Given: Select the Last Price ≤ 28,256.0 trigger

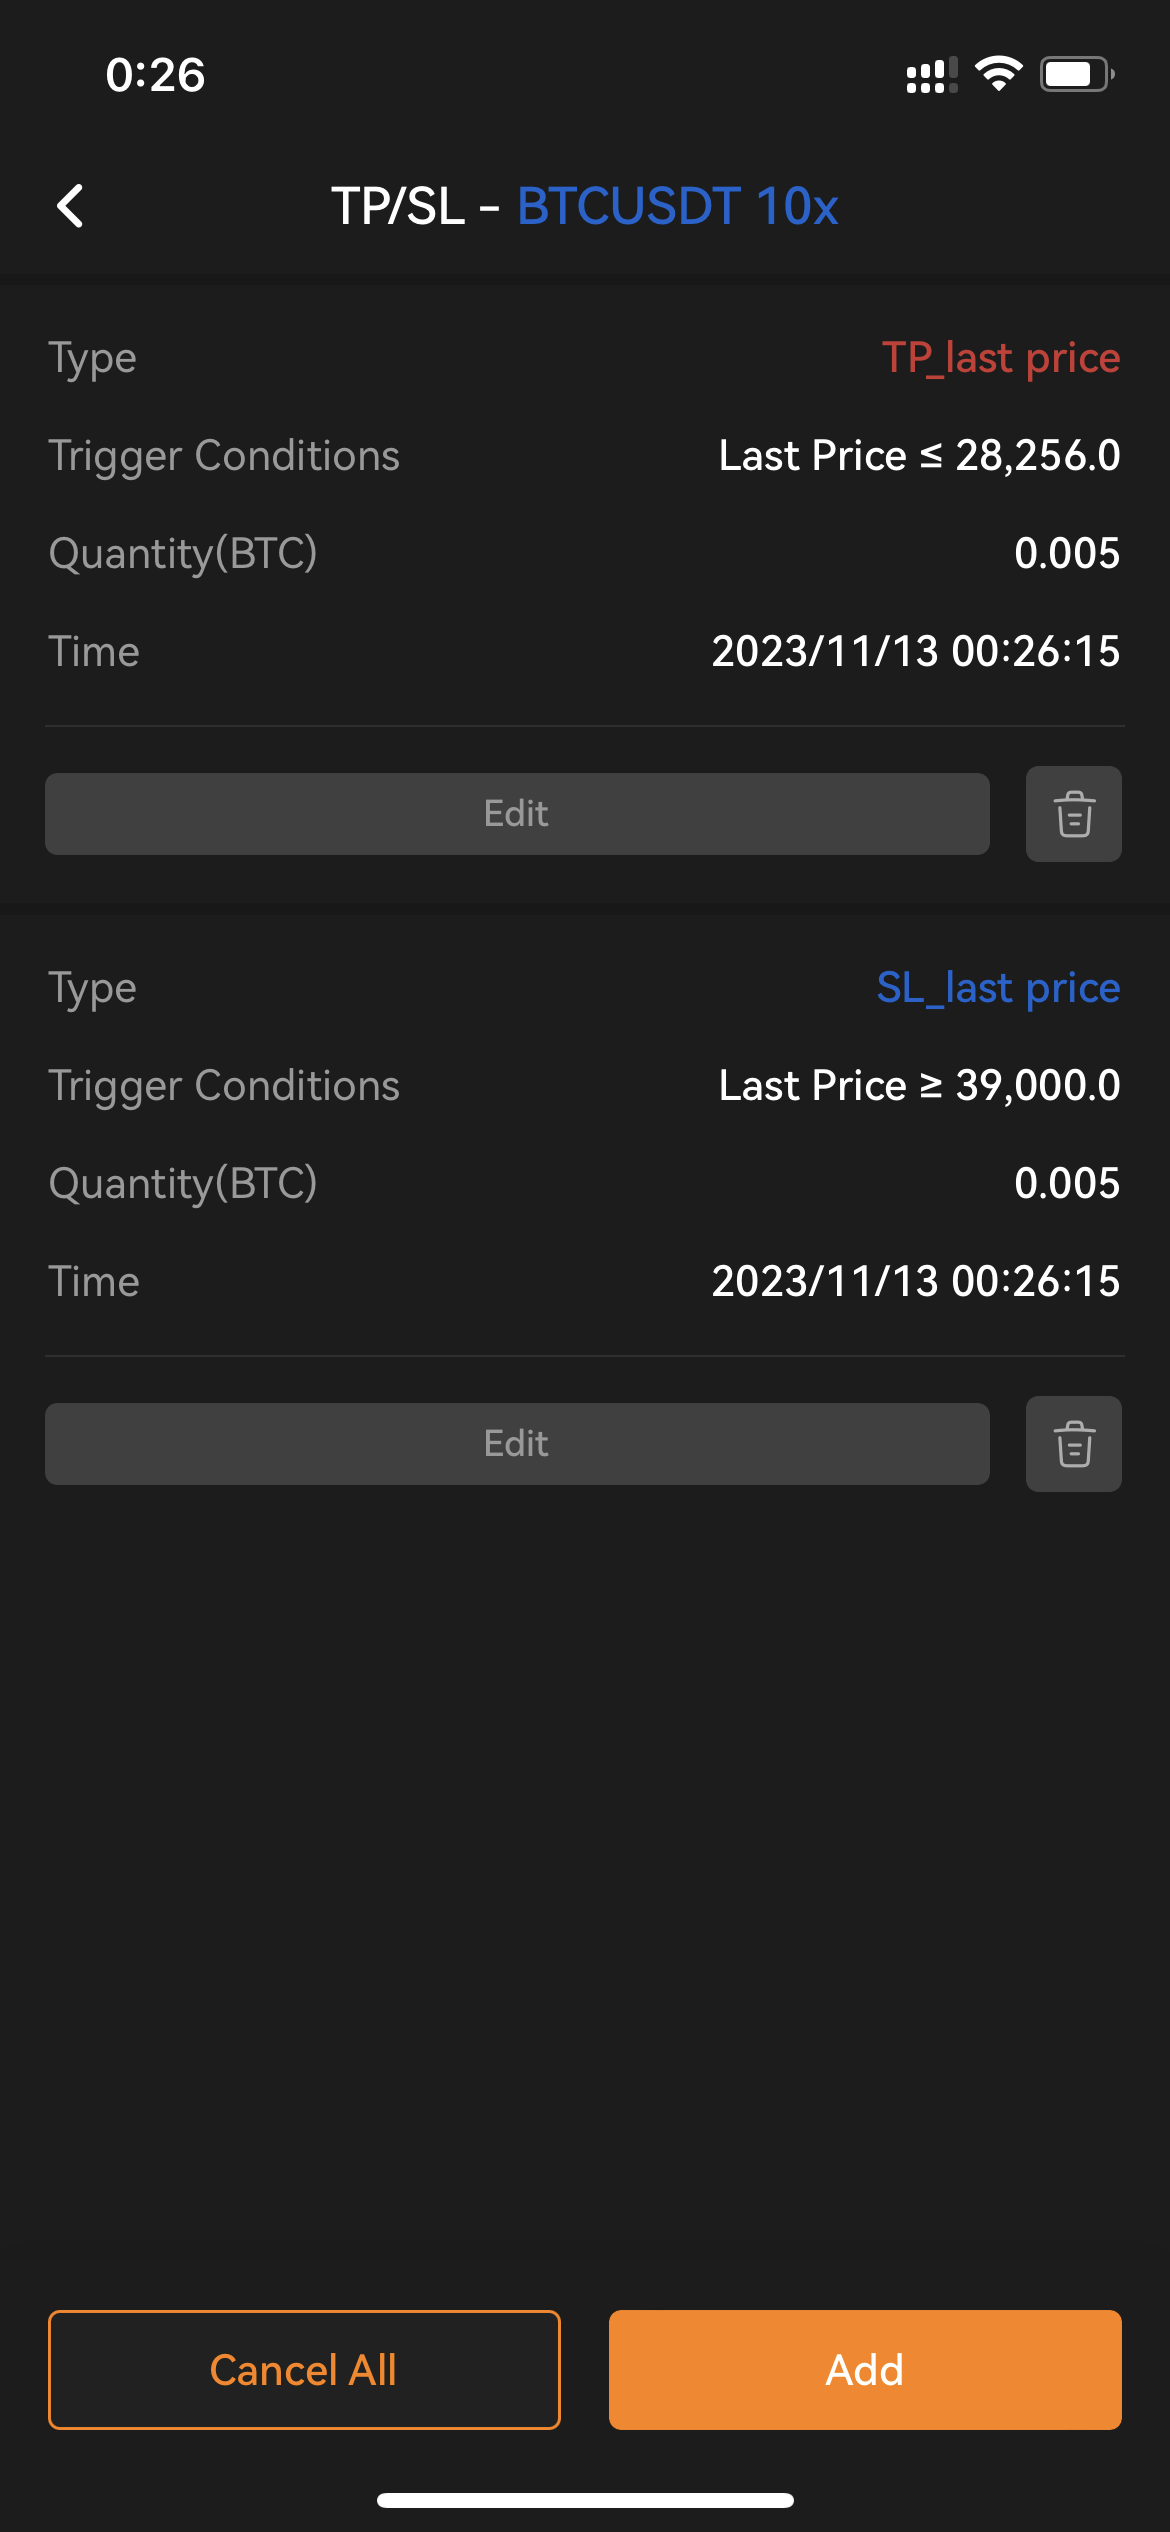Looking at the screenshot, I should click(919, 456).
